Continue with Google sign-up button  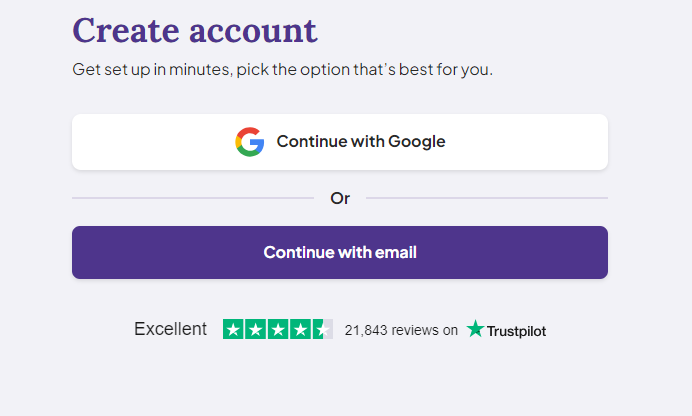click(x=340, y=142)
